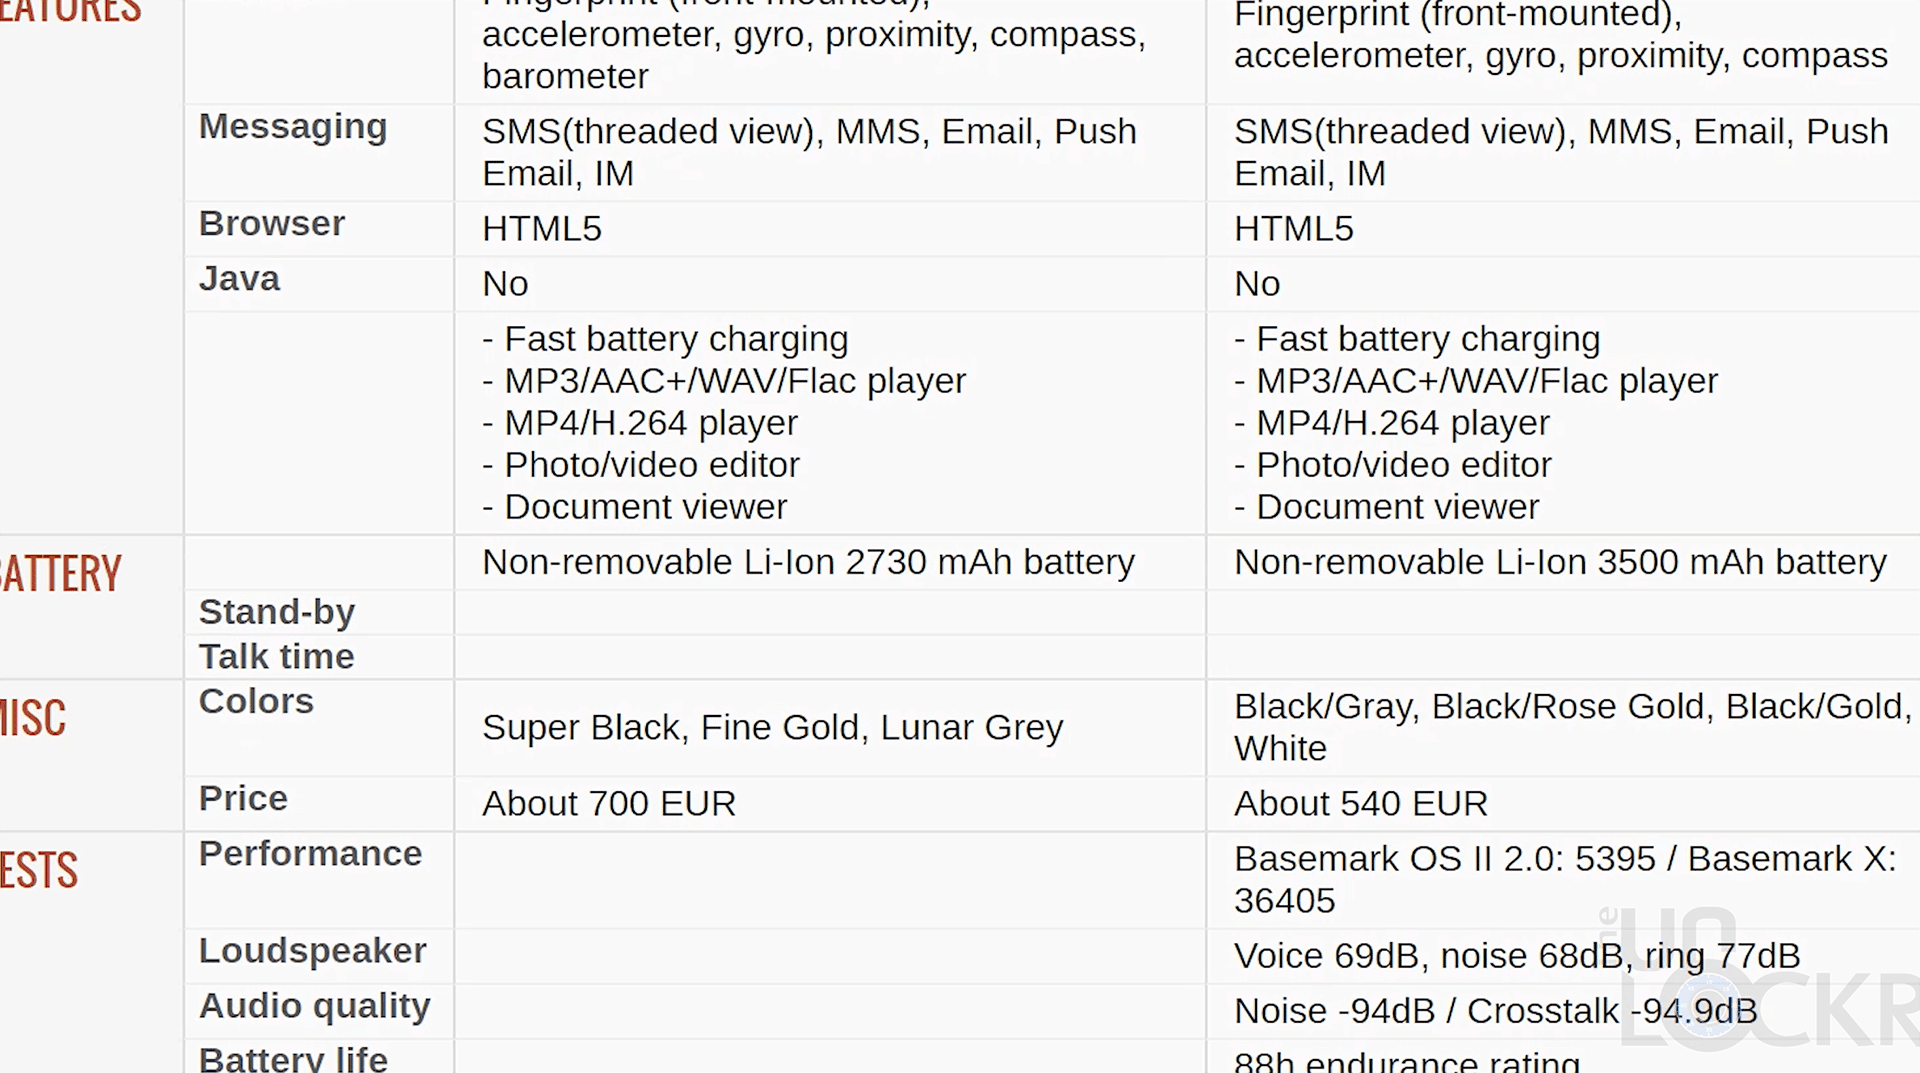
Task: Click the Colors label under Misc
Action: point(256,702)
